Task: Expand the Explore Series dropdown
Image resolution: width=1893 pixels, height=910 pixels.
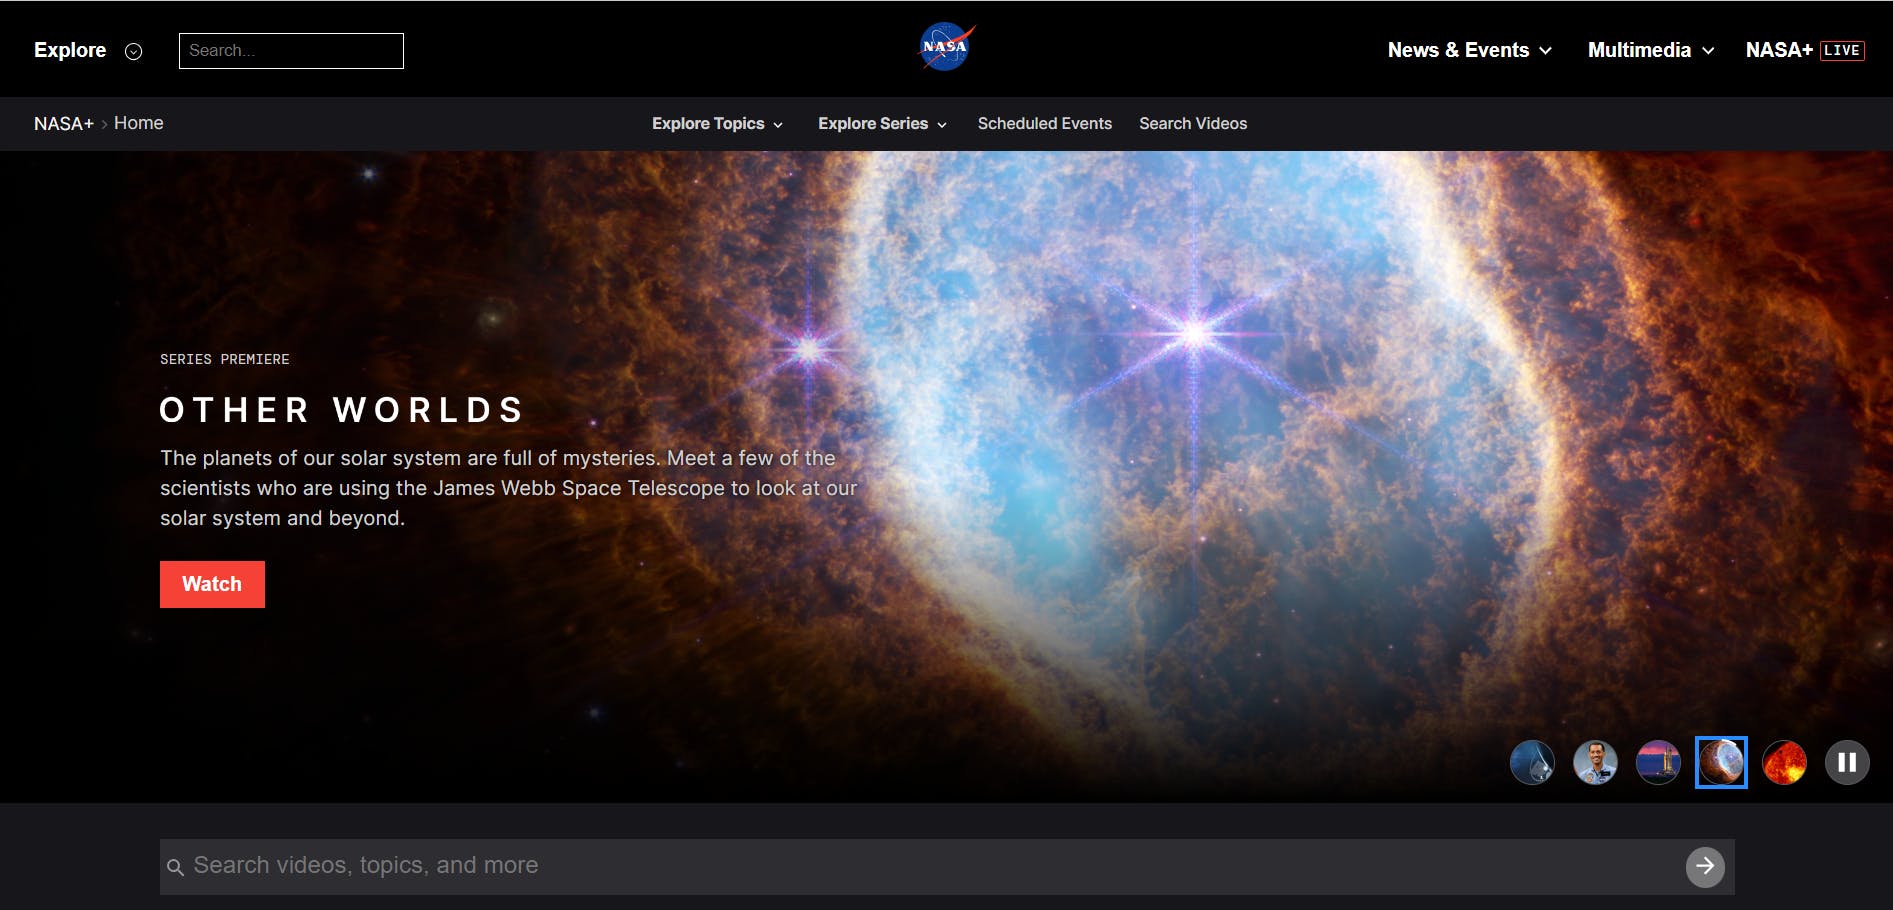Action: coord(879,124)
